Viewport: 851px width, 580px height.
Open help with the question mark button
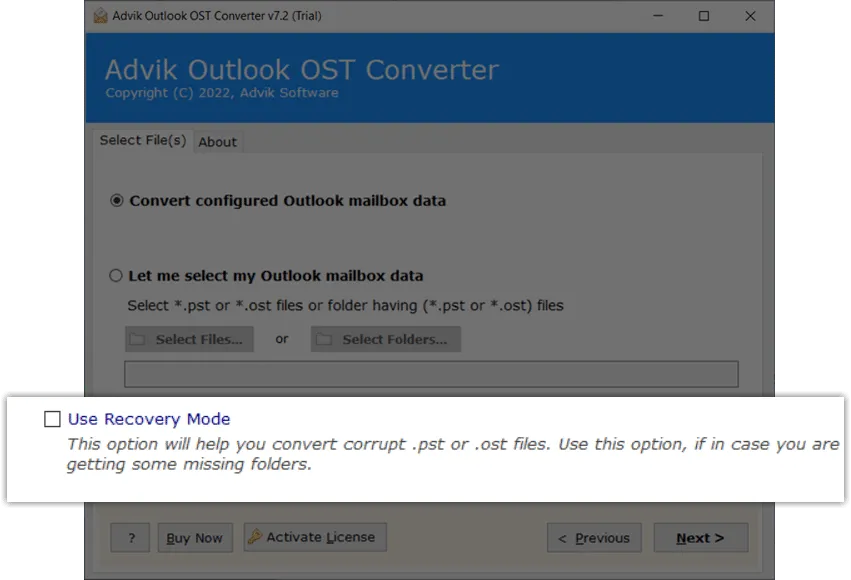[130, 538]
